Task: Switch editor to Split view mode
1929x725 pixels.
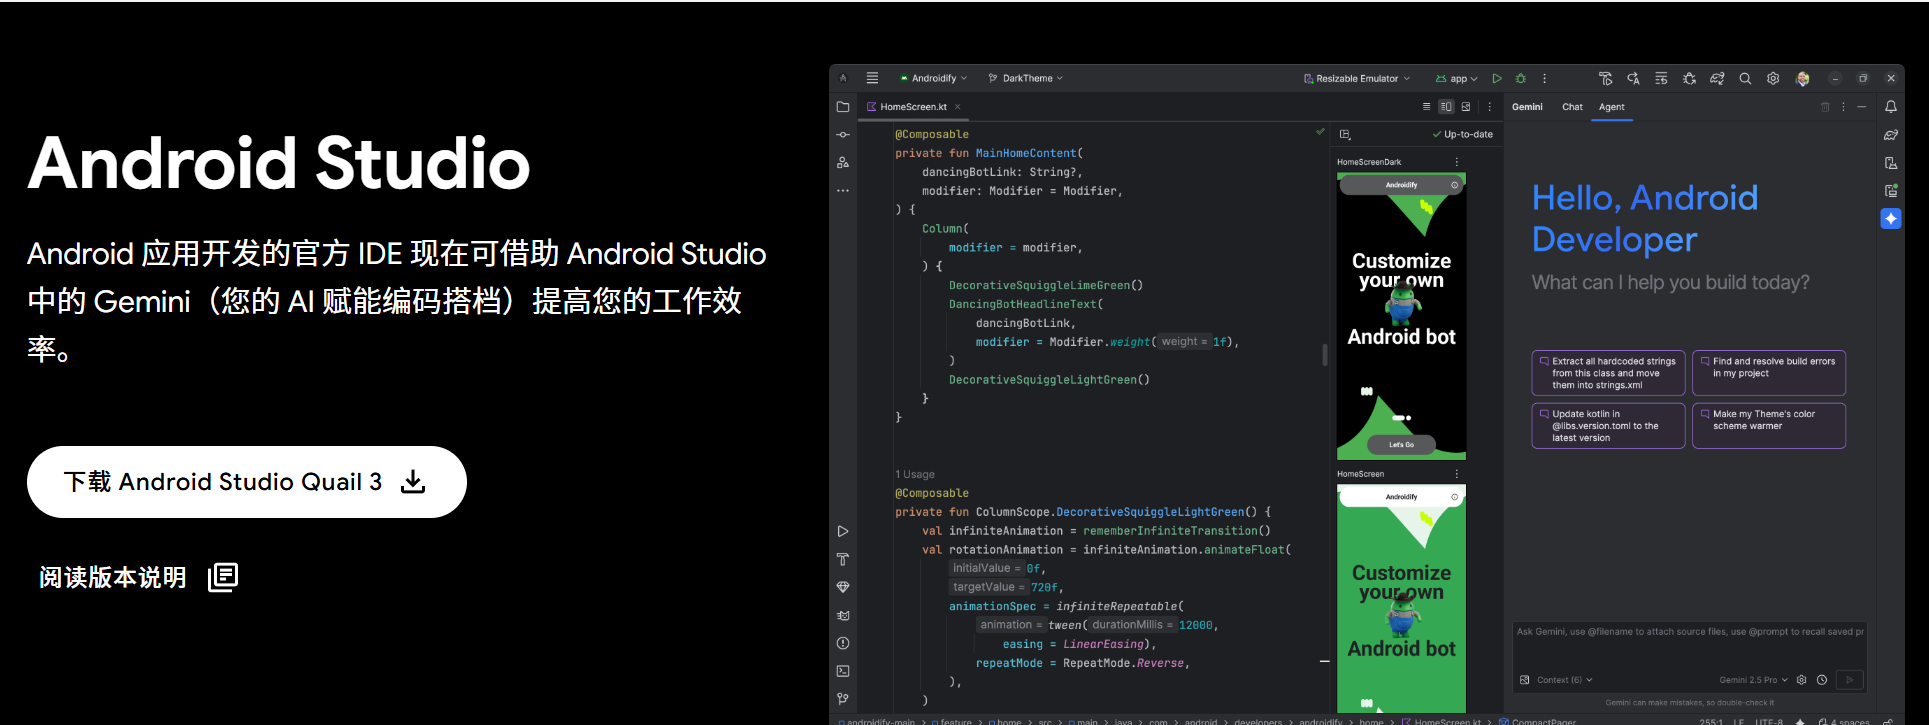Action: [1446, 107]
